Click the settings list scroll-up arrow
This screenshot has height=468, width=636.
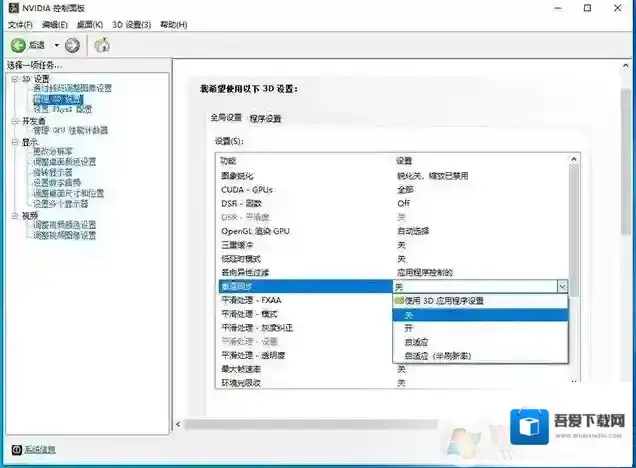click(x=574, y=159)
